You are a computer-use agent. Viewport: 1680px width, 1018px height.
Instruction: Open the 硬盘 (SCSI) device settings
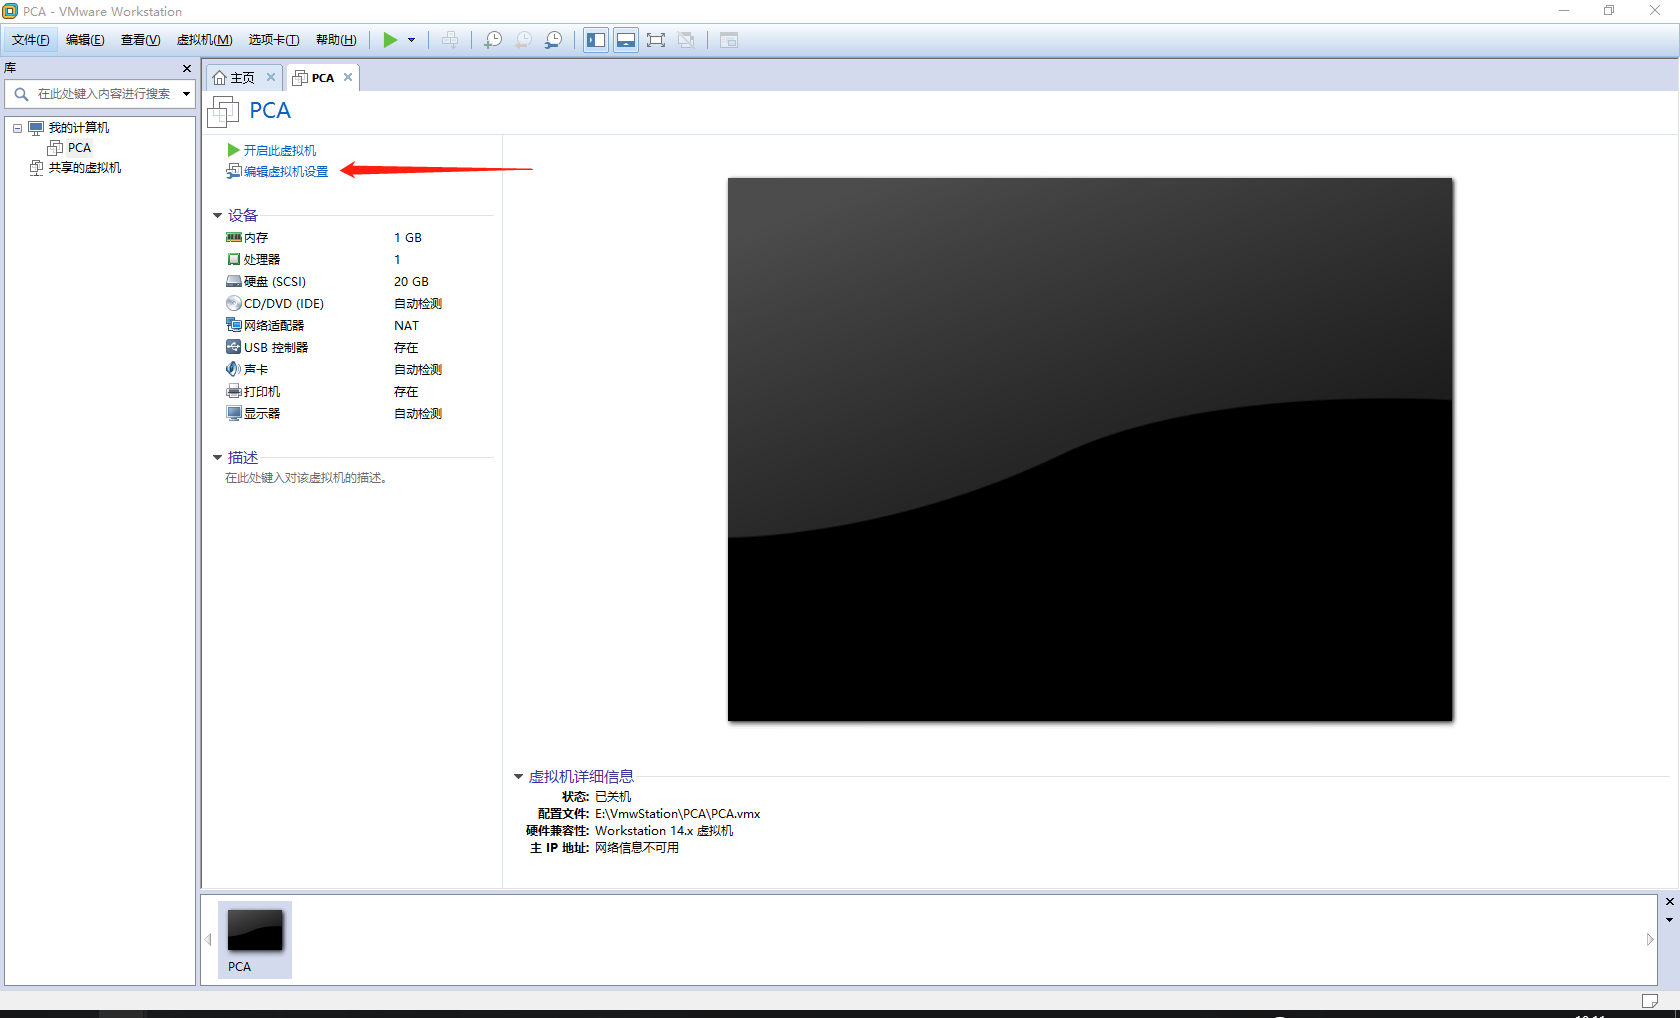pyautogui.click(x=273, y=281)
